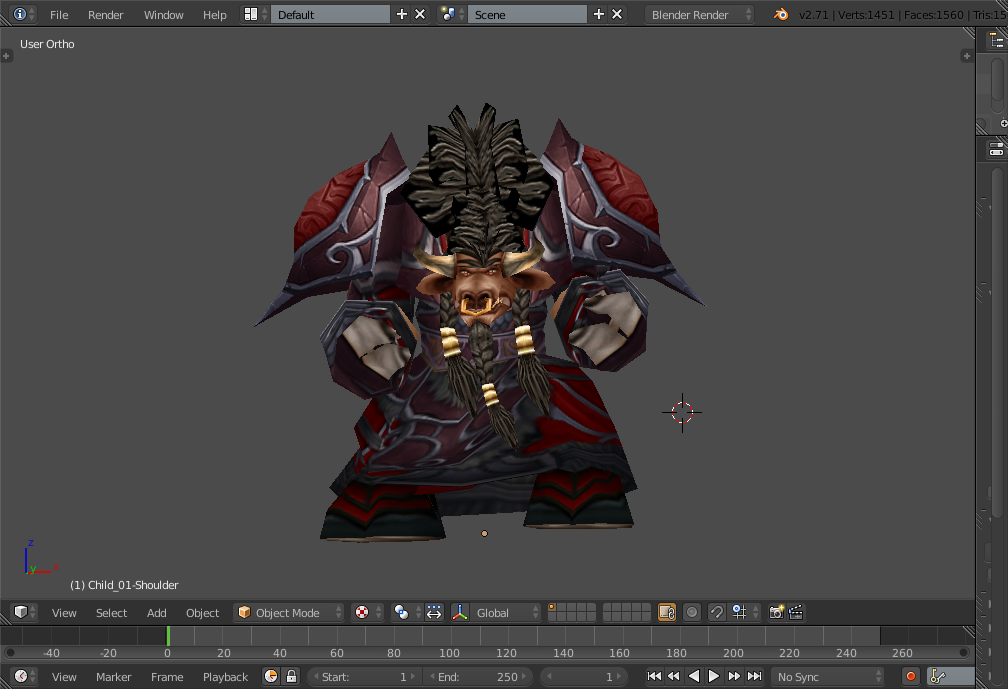Screen dimensions: 1008x689
Task: Open the Add menu
Action: coord(156,613)
